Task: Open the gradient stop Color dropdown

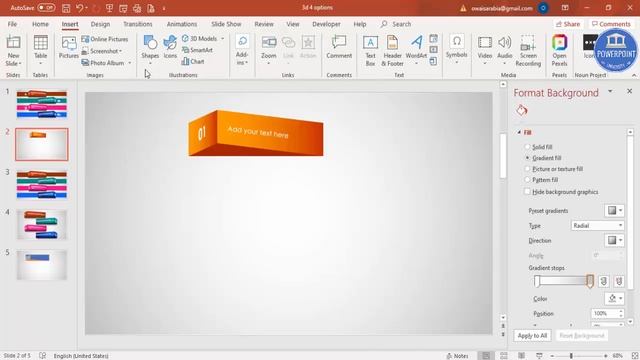Action: [614, 298]
